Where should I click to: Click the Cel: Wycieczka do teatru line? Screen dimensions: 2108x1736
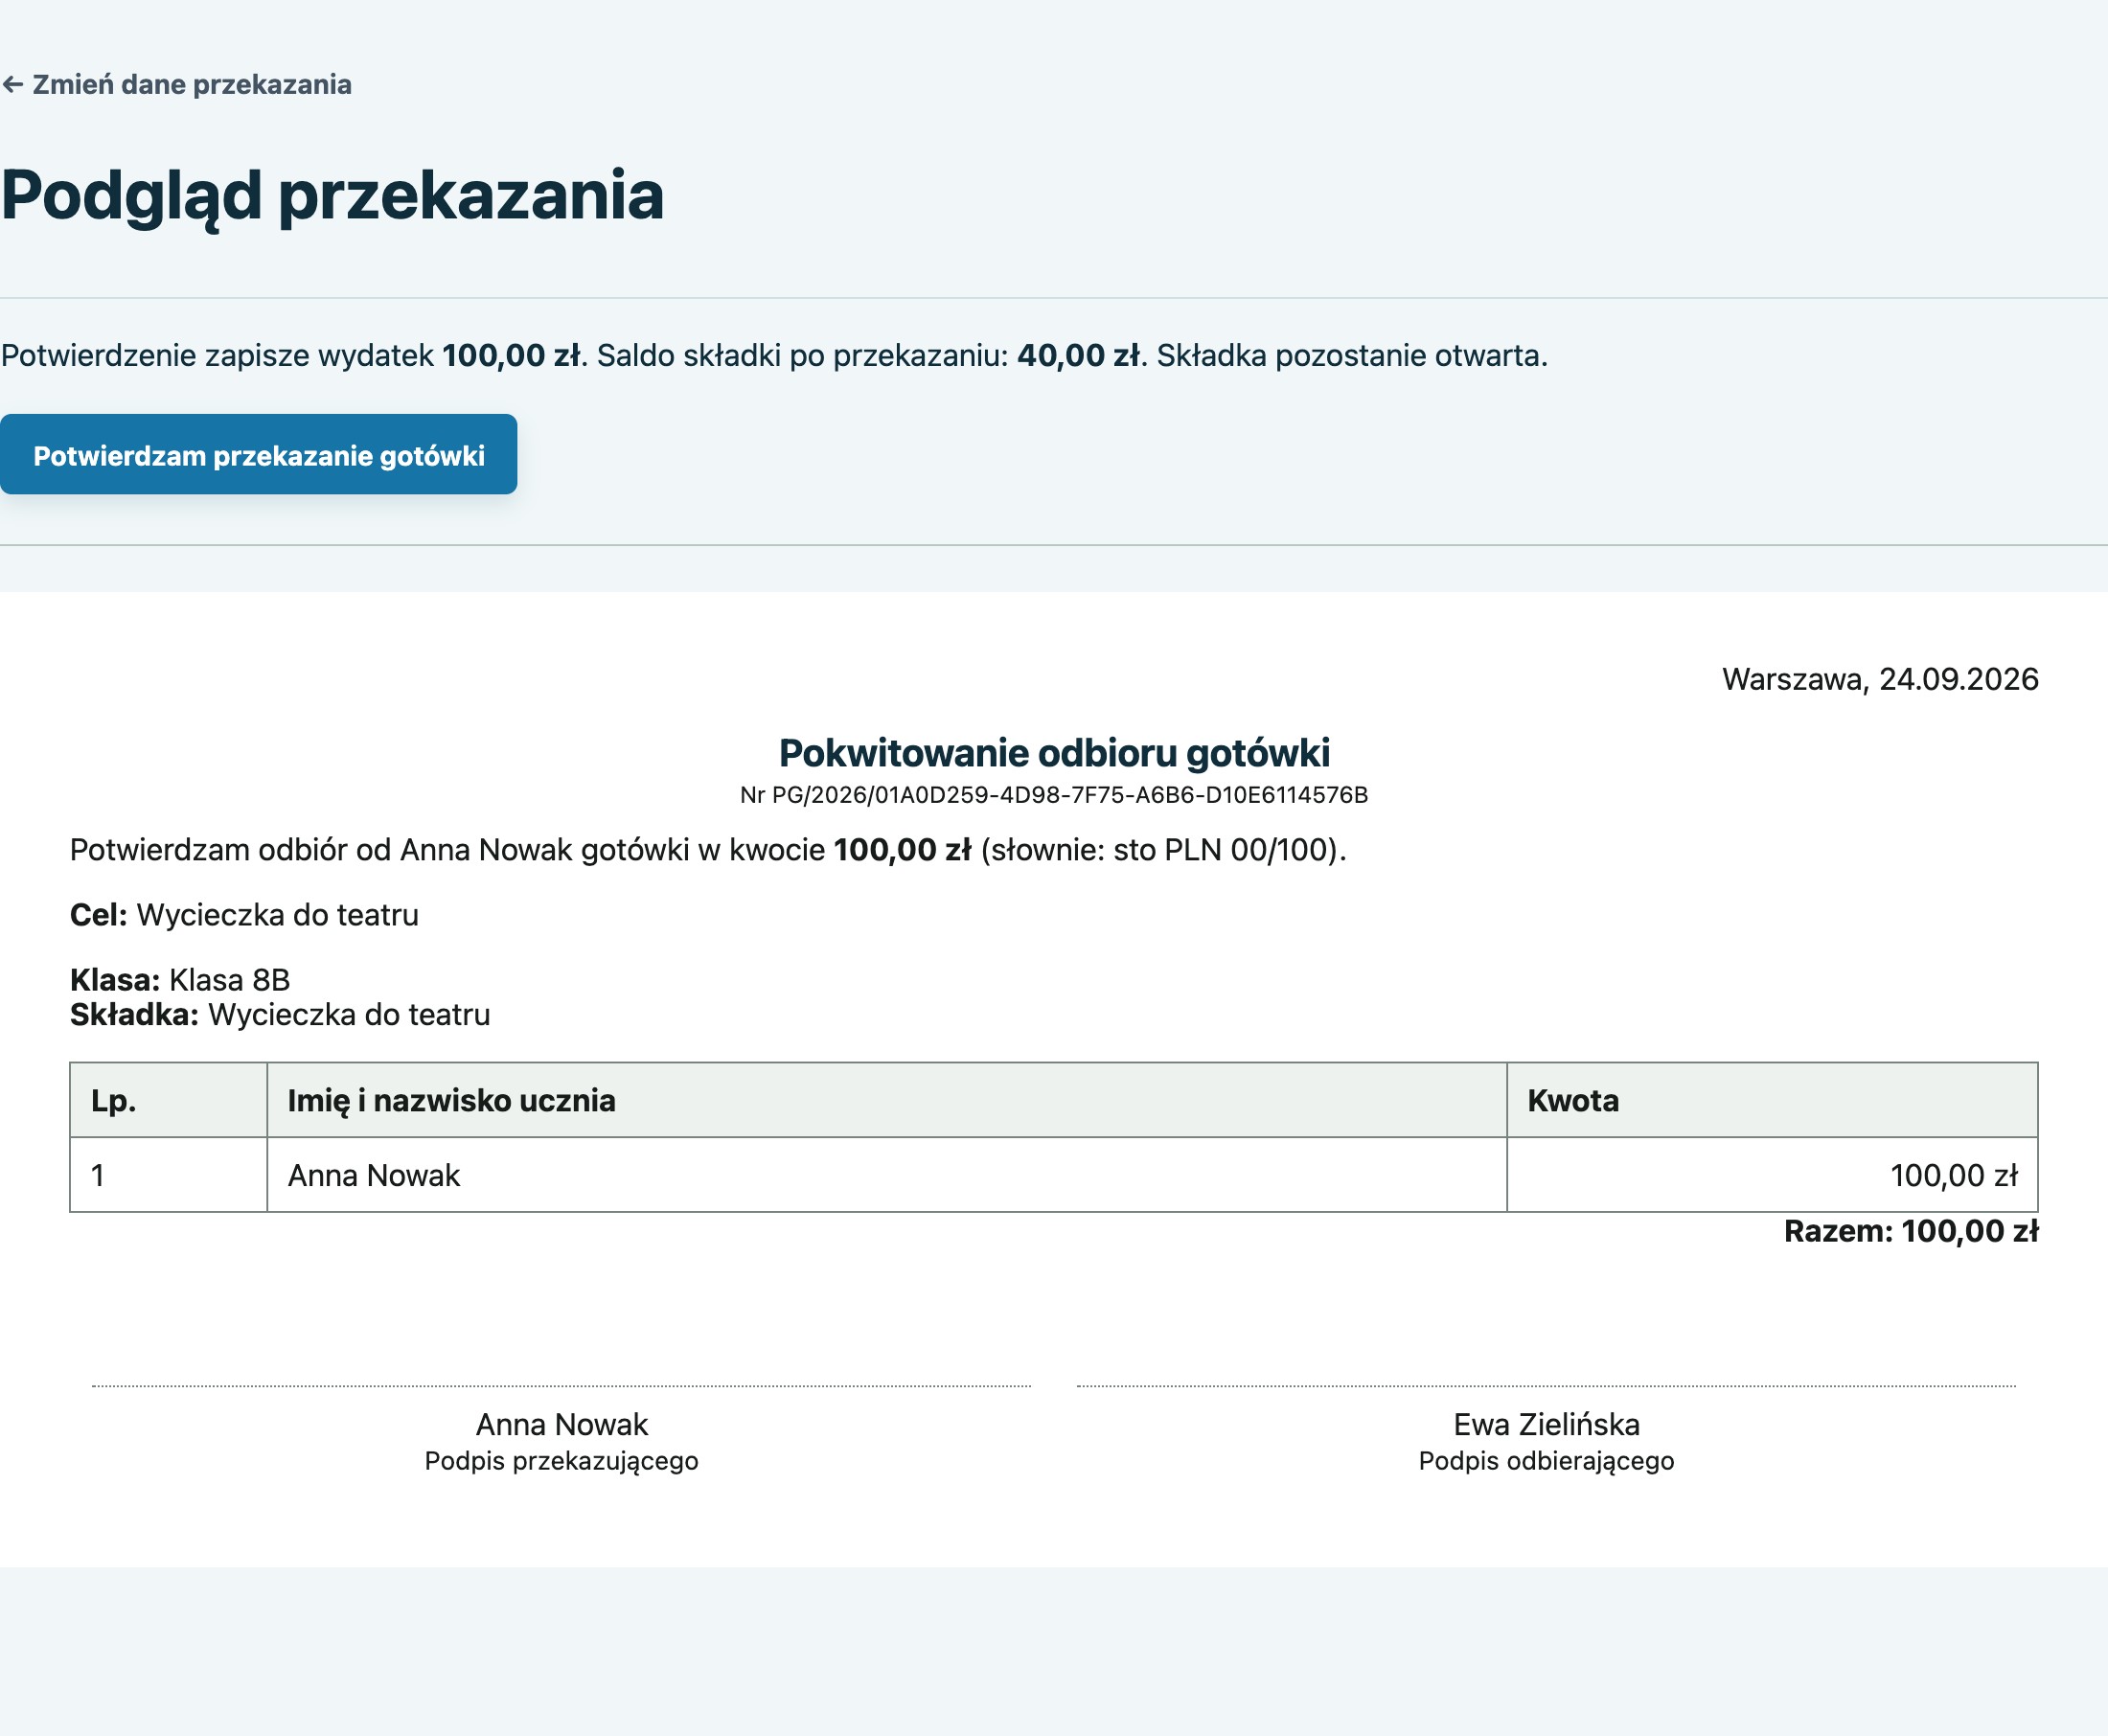pyautogui.click(x=244, y=915)
